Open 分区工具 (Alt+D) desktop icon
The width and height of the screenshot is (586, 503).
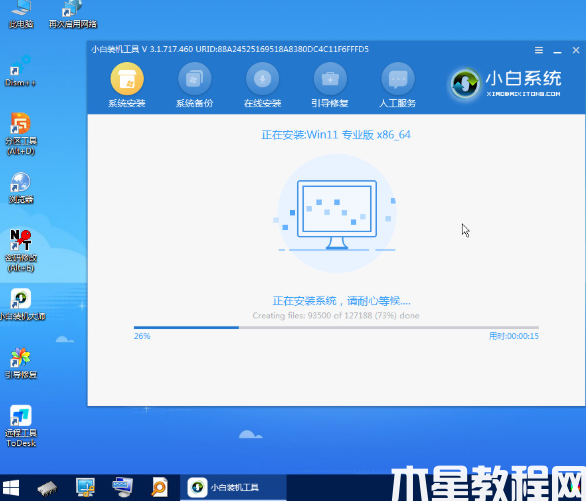pos(21,134)
